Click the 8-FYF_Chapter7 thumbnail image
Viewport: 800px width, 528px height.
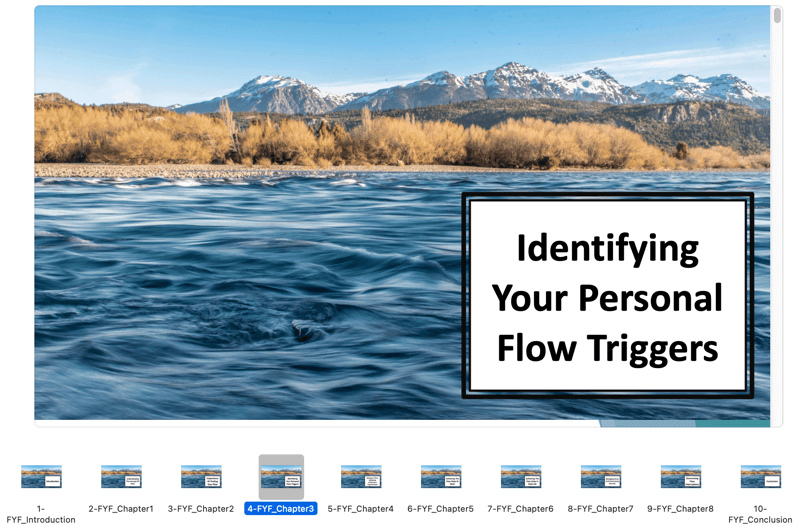601,477
